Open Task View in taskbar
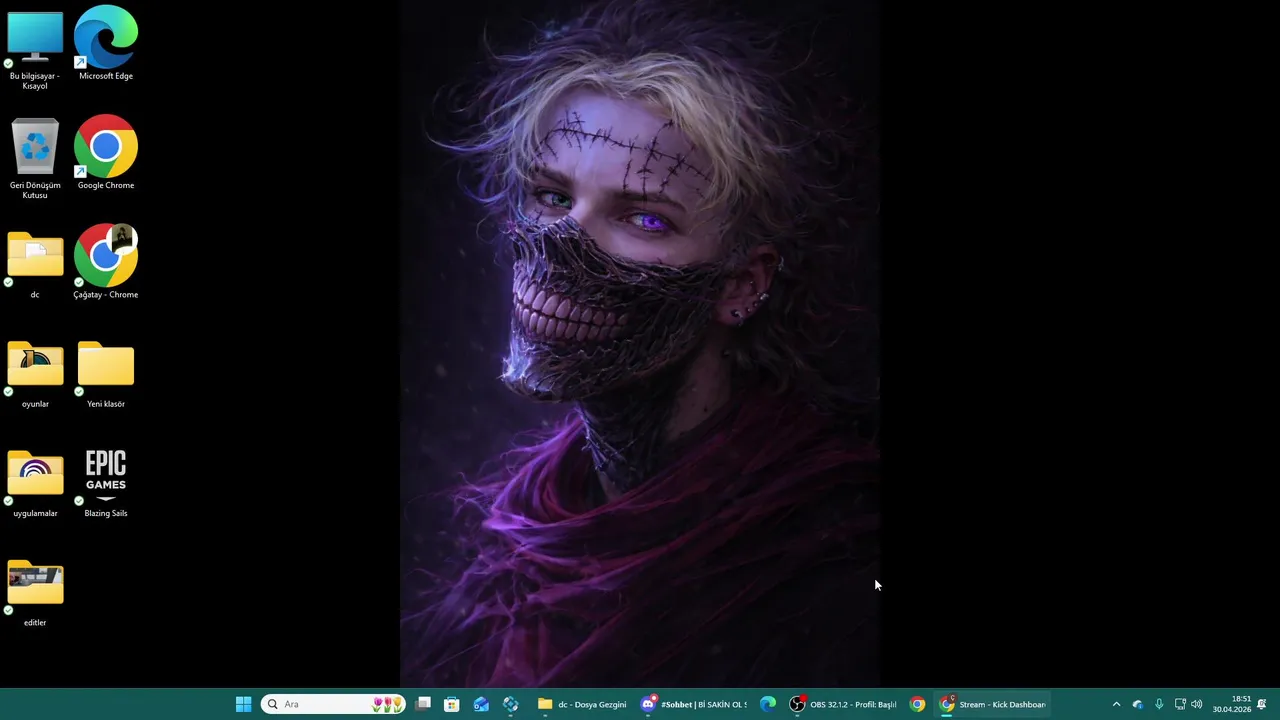The image size is (1280, 720). (424, 704)
